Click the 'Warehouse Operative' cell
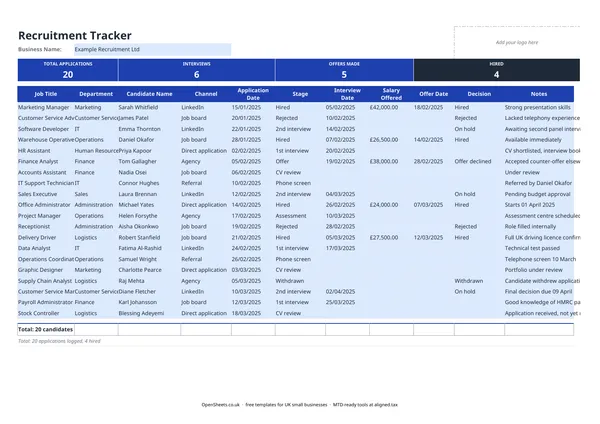This screenshot has width=600, height=424. 46,140
